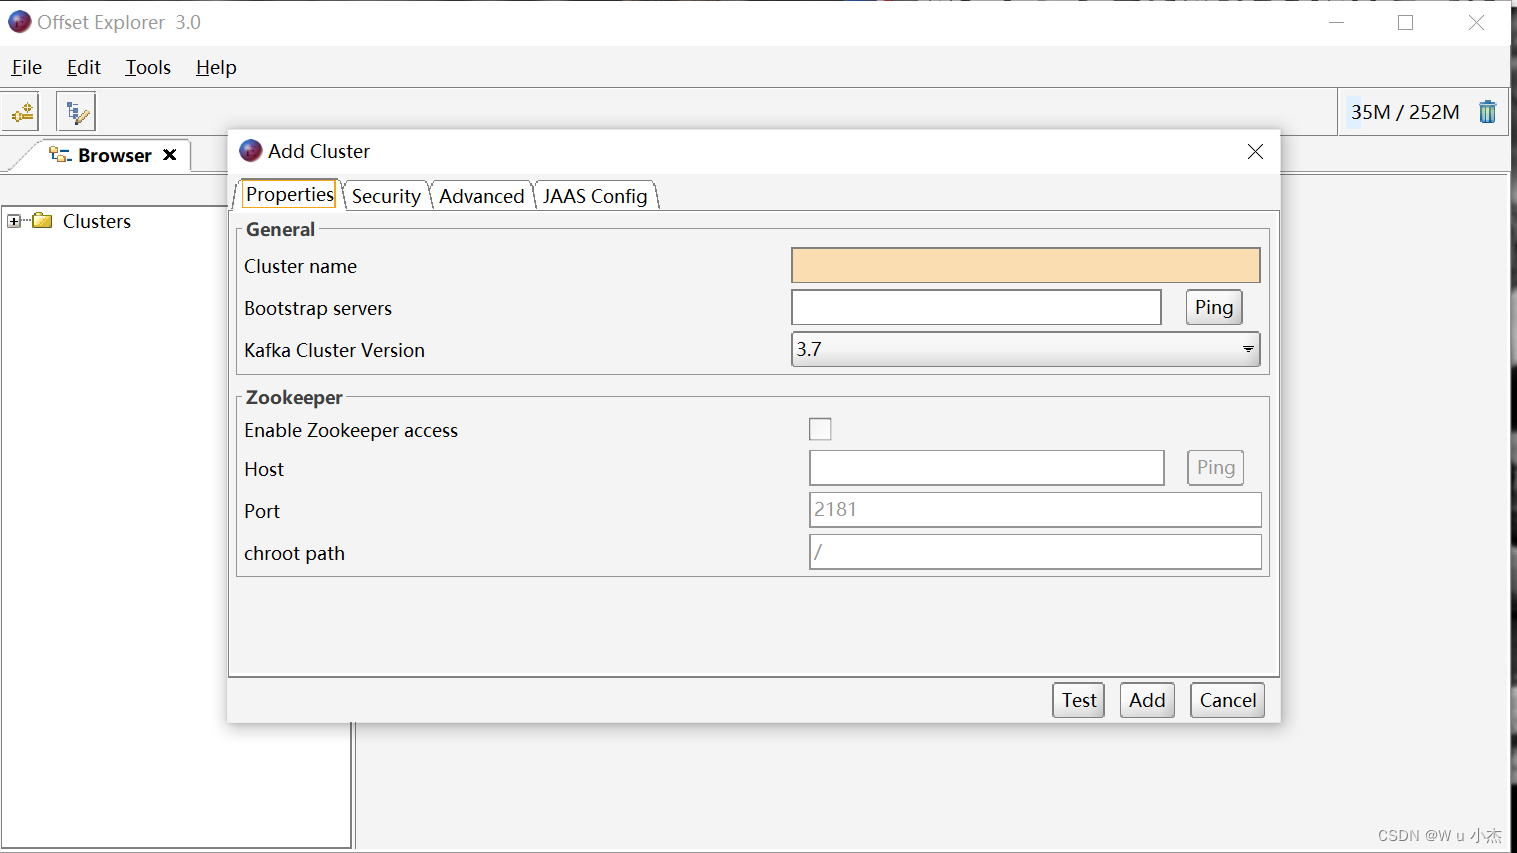Click the edit connection toolbar icon
This screenshot has width=1517, height=853.
pos(76,112)
